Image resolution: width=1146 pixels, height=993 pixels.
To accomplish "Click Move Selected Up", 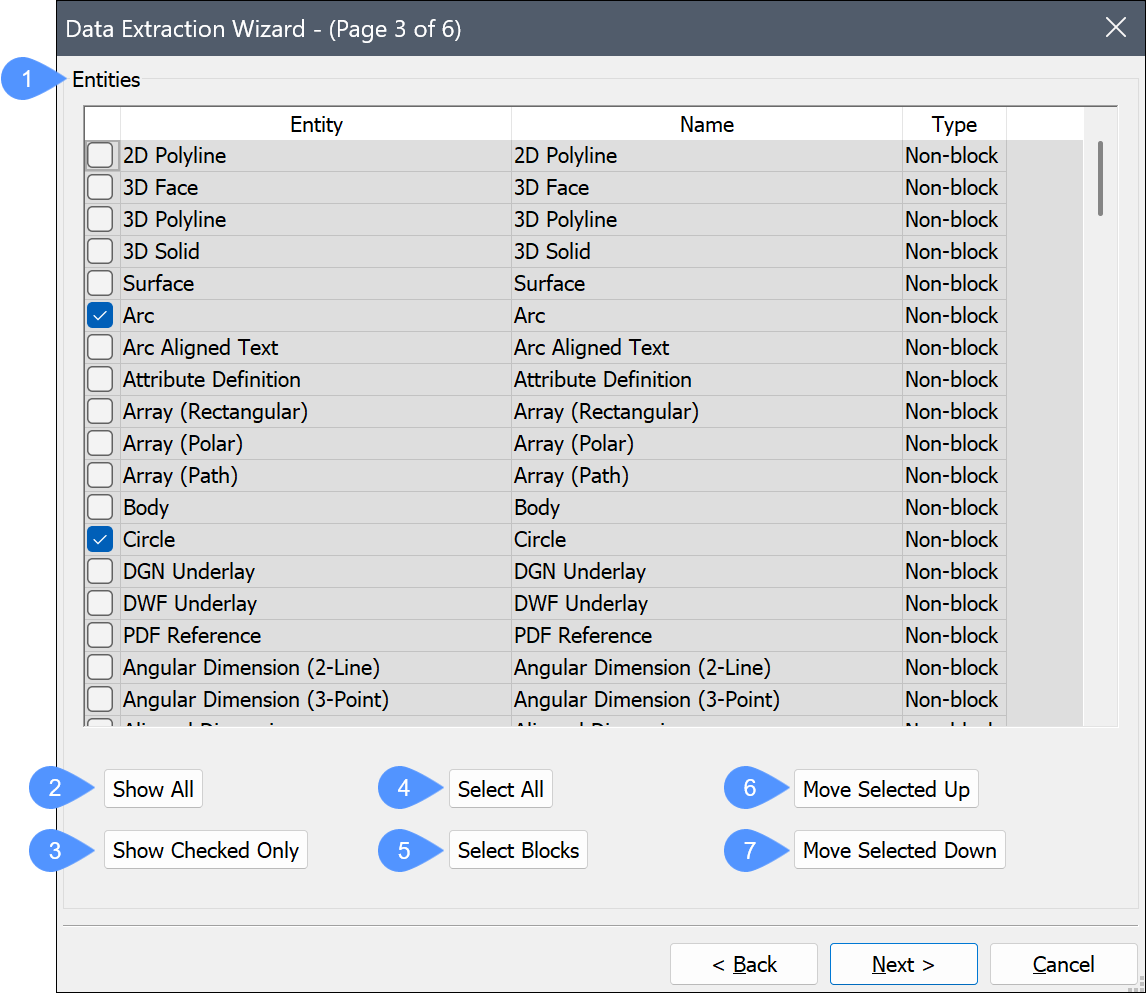I will pos(886,789).
